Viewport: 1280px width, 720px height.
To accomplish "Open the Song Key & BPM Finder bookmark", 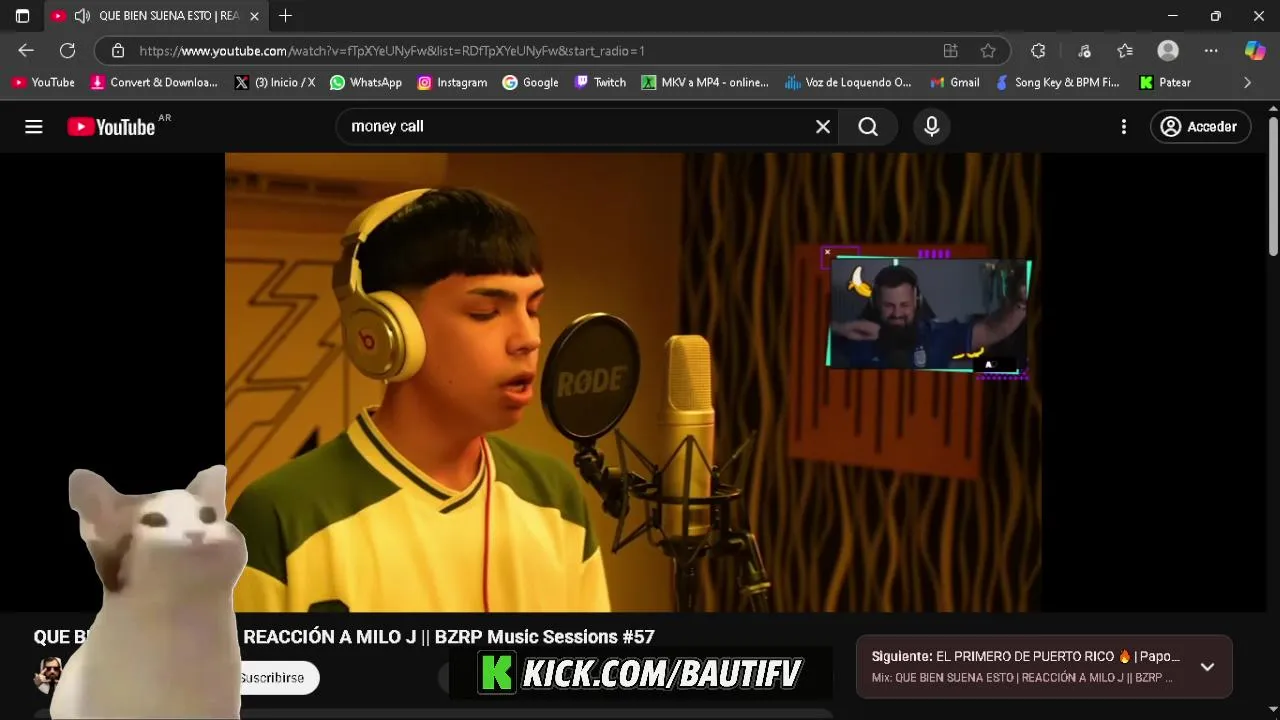I will click(1057, 82).
